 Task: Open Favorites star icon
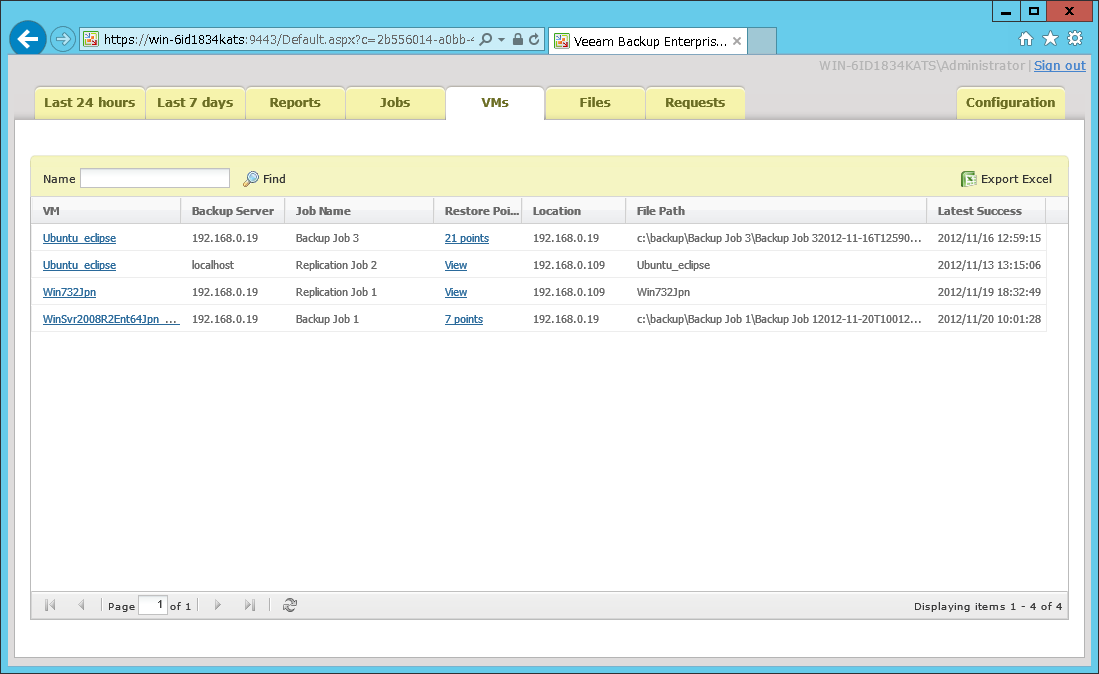pyautogui.click(x=1050, y=39)
